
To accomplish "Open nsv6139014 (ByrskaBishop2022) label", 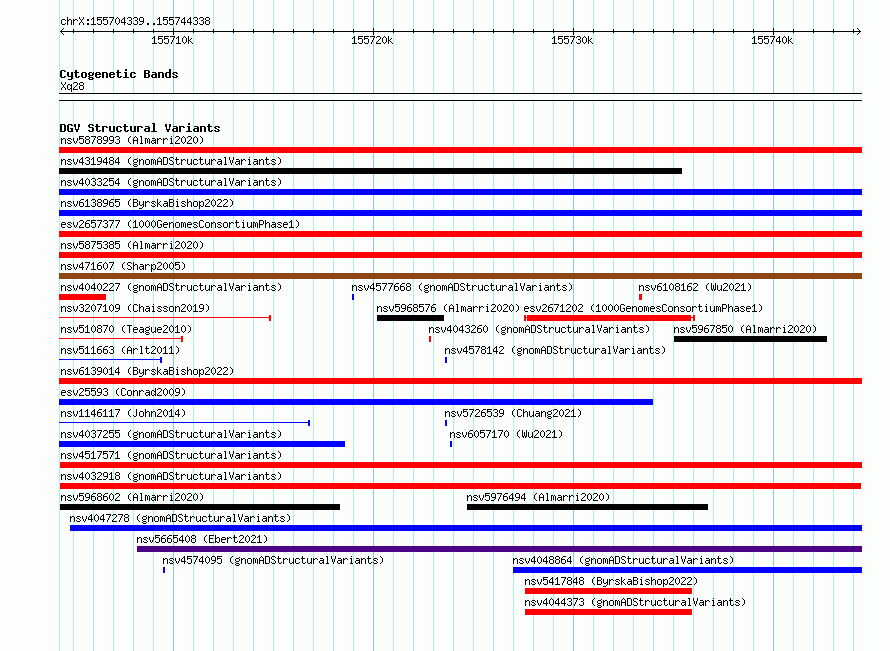I will pos(147,371).
